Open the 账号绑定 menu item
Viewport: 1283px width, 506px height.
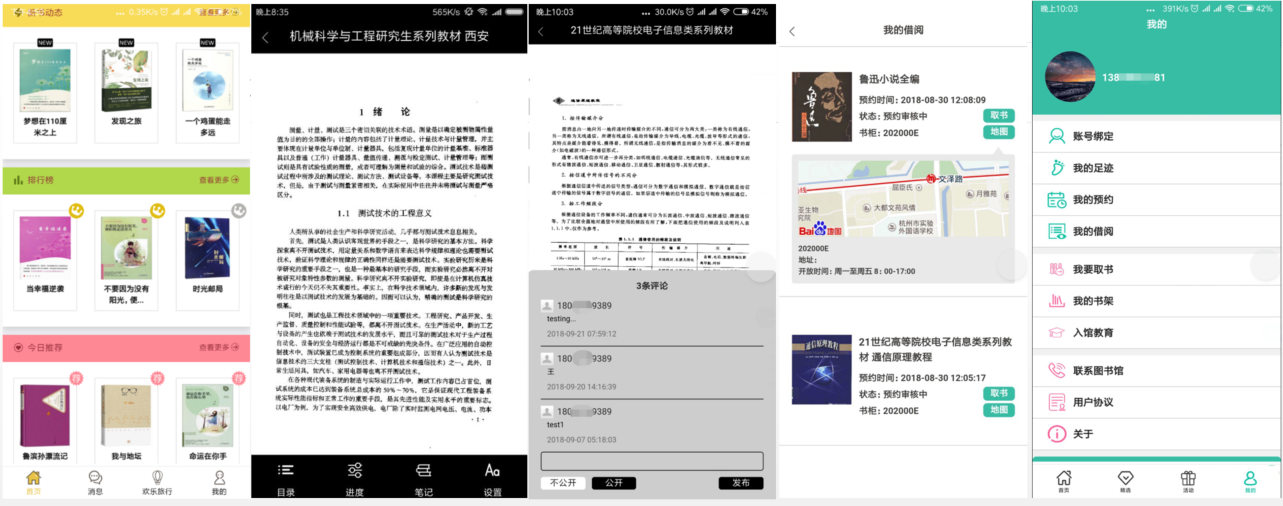point(1093,136)
